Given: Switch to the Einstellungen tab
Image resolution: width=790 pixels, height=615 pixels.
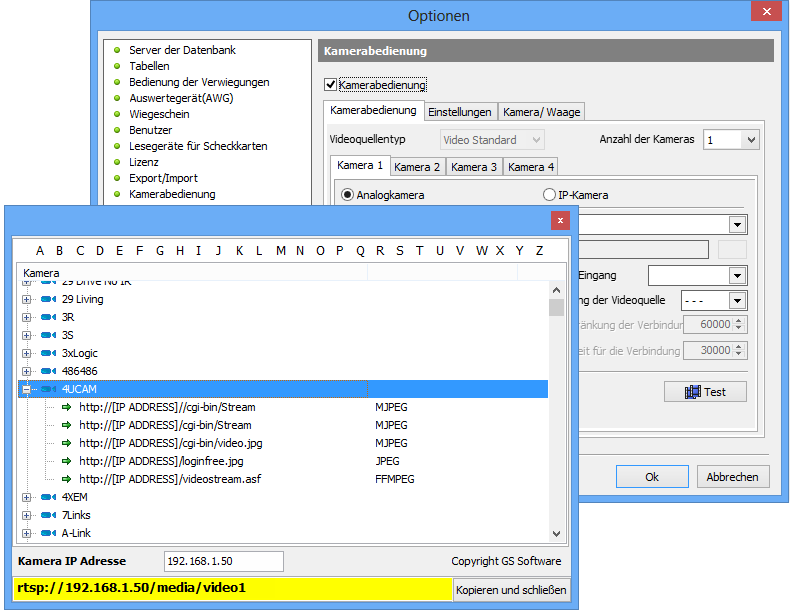Looking at the screenshot, I should (x=460, y=112).
